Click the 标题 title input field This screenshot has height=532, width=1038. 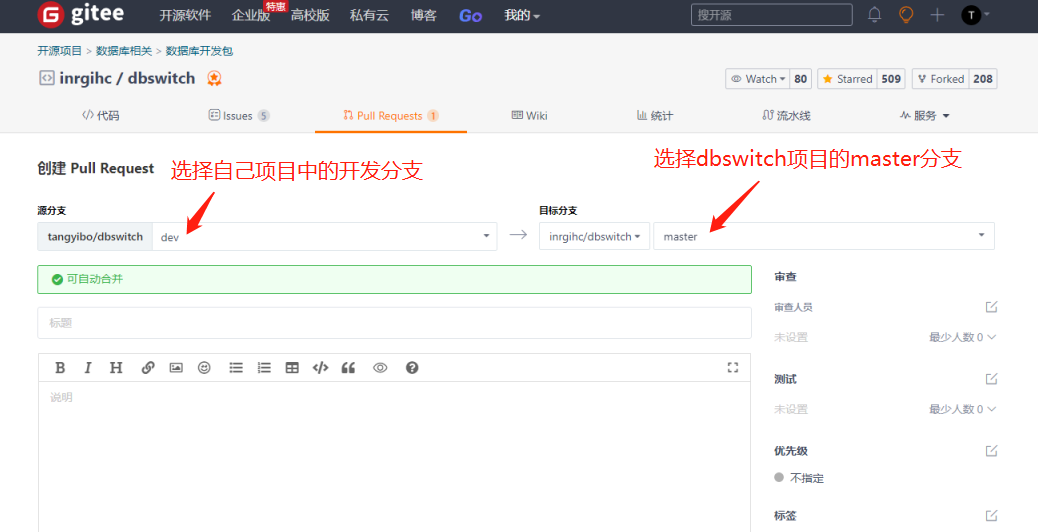394,323
